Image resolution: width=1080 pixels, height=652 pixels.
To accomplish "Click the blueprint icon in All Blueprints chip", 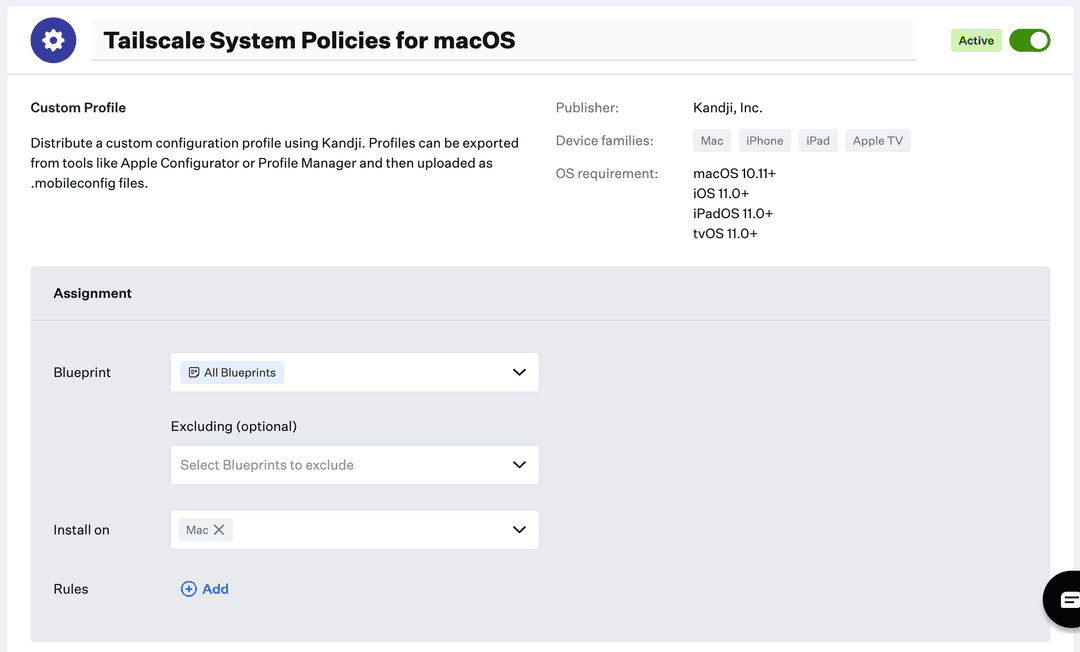I will click(193, 373).
